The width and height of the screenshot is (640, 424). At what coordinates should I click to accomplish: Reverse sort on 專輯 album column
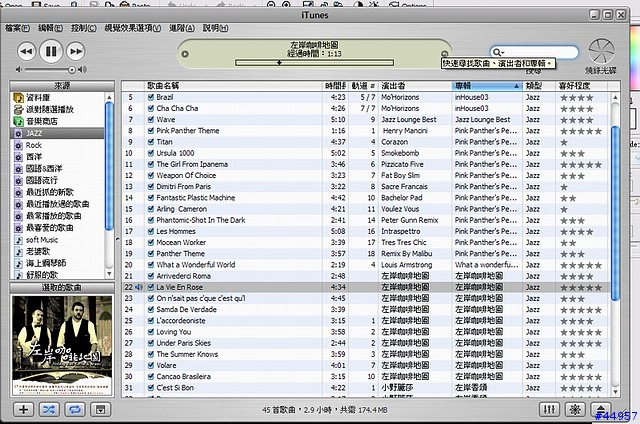point(487,86)
